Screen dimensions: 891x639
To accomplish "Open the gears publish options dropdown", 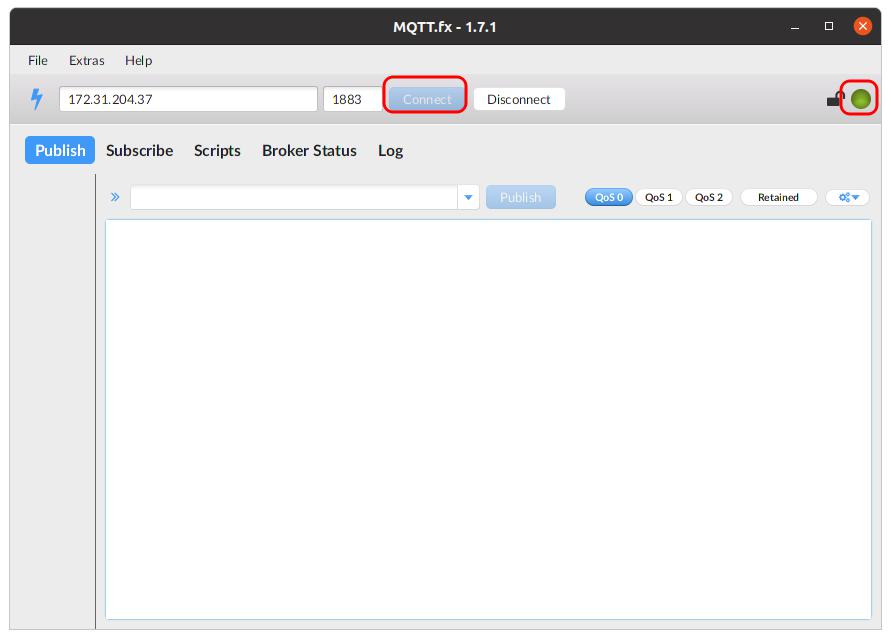I will [x=848, y=197].
